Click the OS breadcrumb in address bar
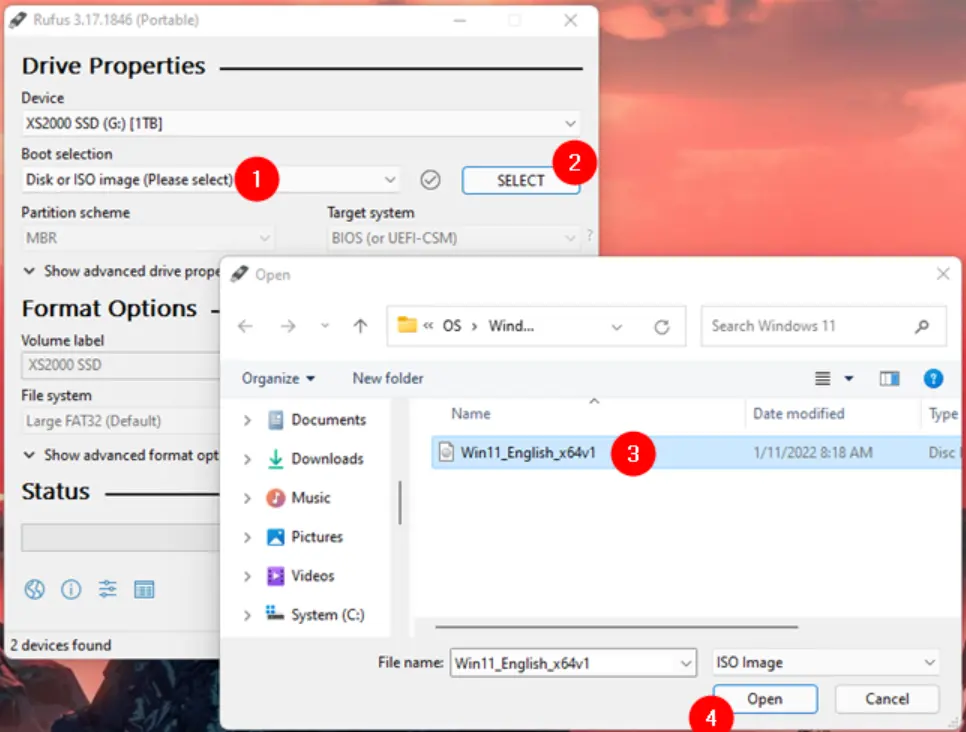The image size is (966, 732). 452,326
